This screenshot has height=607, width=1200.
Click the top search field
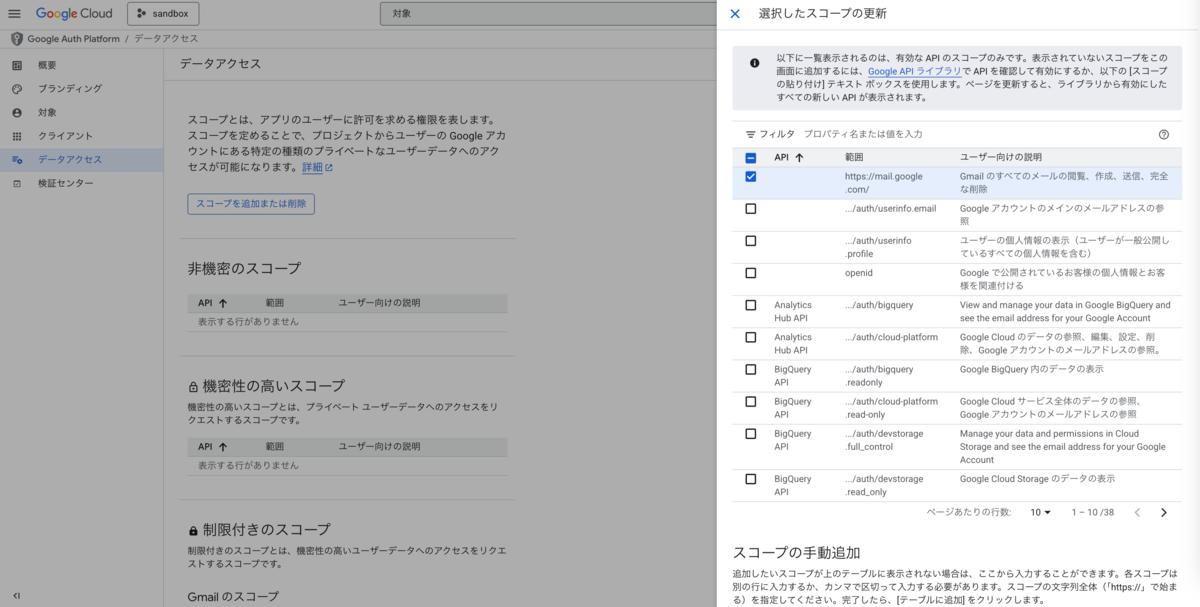tap(548, 14)
